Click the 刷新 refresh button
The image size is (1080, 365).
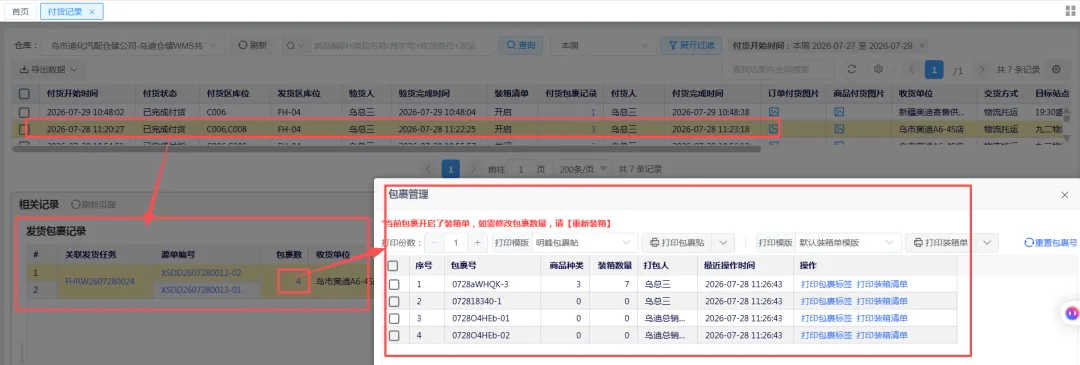[x=253, y=45]
